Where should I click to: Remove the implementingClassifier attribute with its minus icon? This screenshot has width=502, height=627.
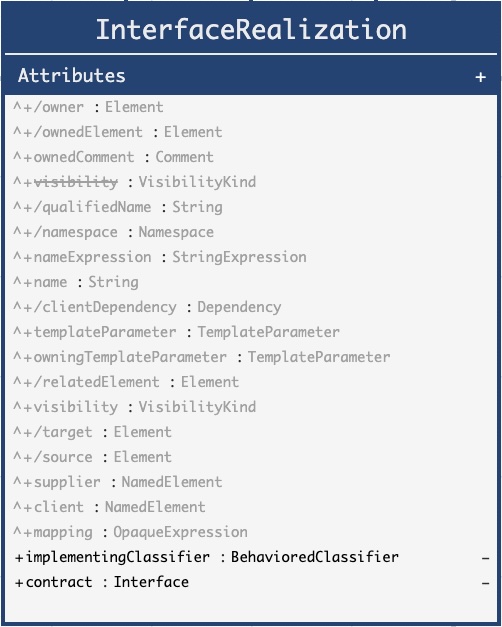(485, 558)
